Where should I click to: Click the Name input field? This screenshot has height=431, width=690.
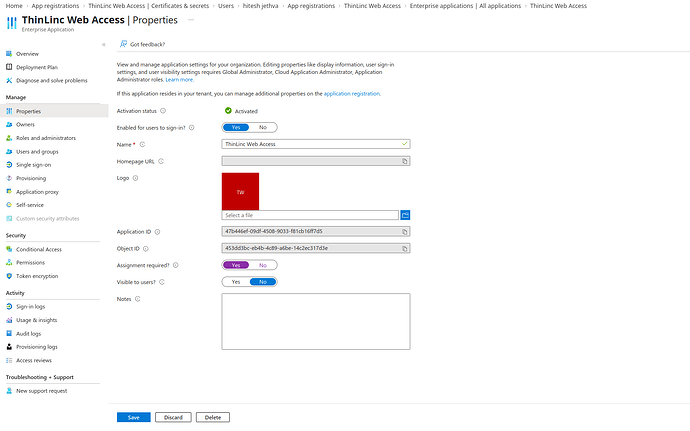(316, 144)
